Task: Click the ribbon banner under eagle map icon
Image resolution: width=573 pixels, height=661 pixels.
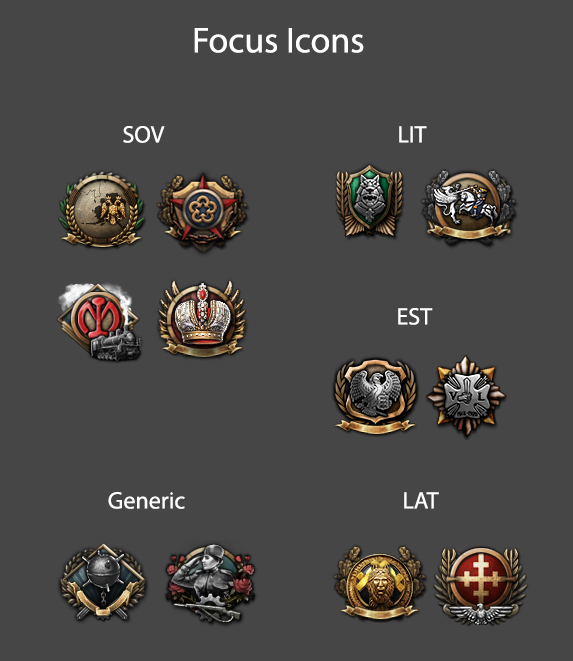Action: 101,239
